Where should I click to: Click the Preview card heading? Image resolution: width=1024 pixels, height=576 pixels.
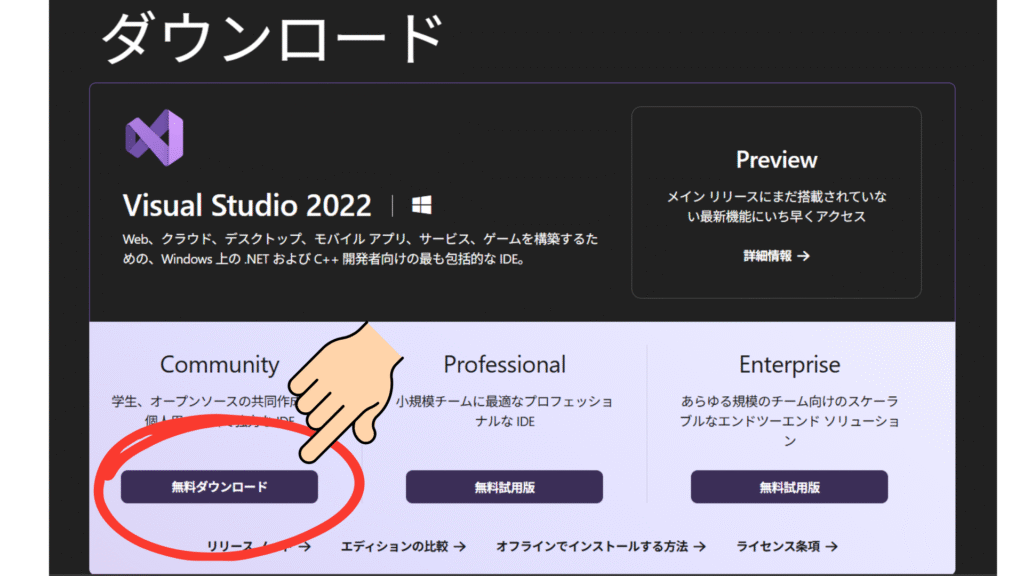pyautogui.click(x=776, y=160)
